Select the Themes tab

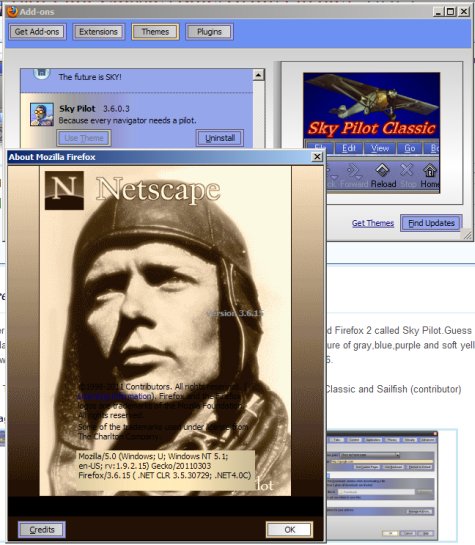click(155, 32)
